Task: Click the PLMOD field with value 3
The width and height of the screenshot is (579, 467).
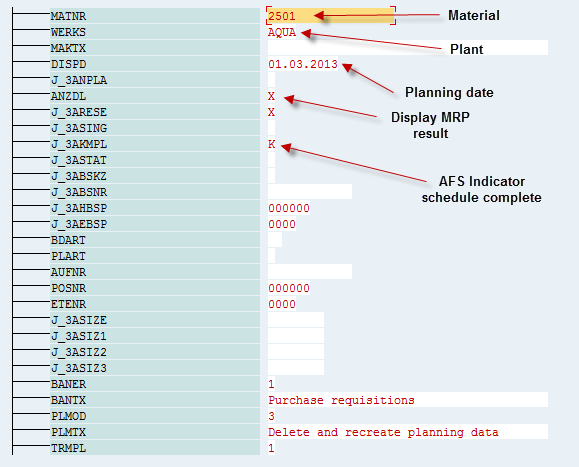Action: [271, 416]
